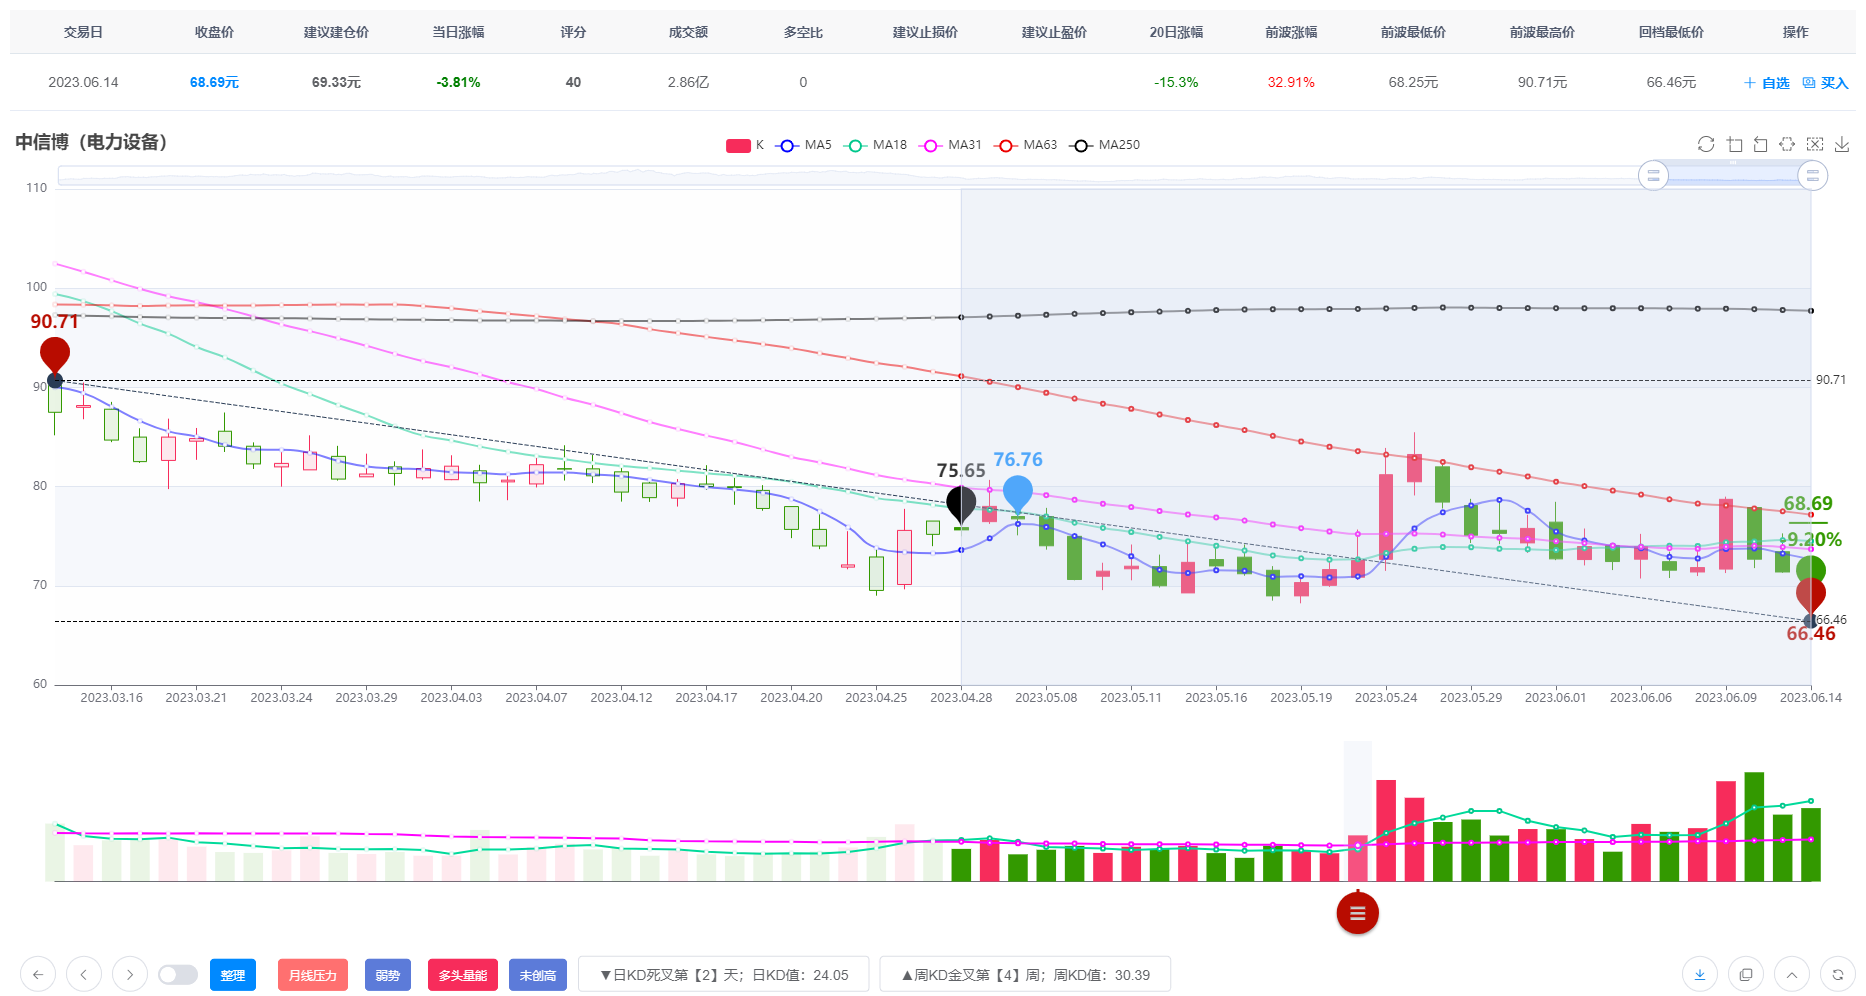Click the 当日涨幅 column header
This screenshot has width=1866, height=996.
pos(458,32)
